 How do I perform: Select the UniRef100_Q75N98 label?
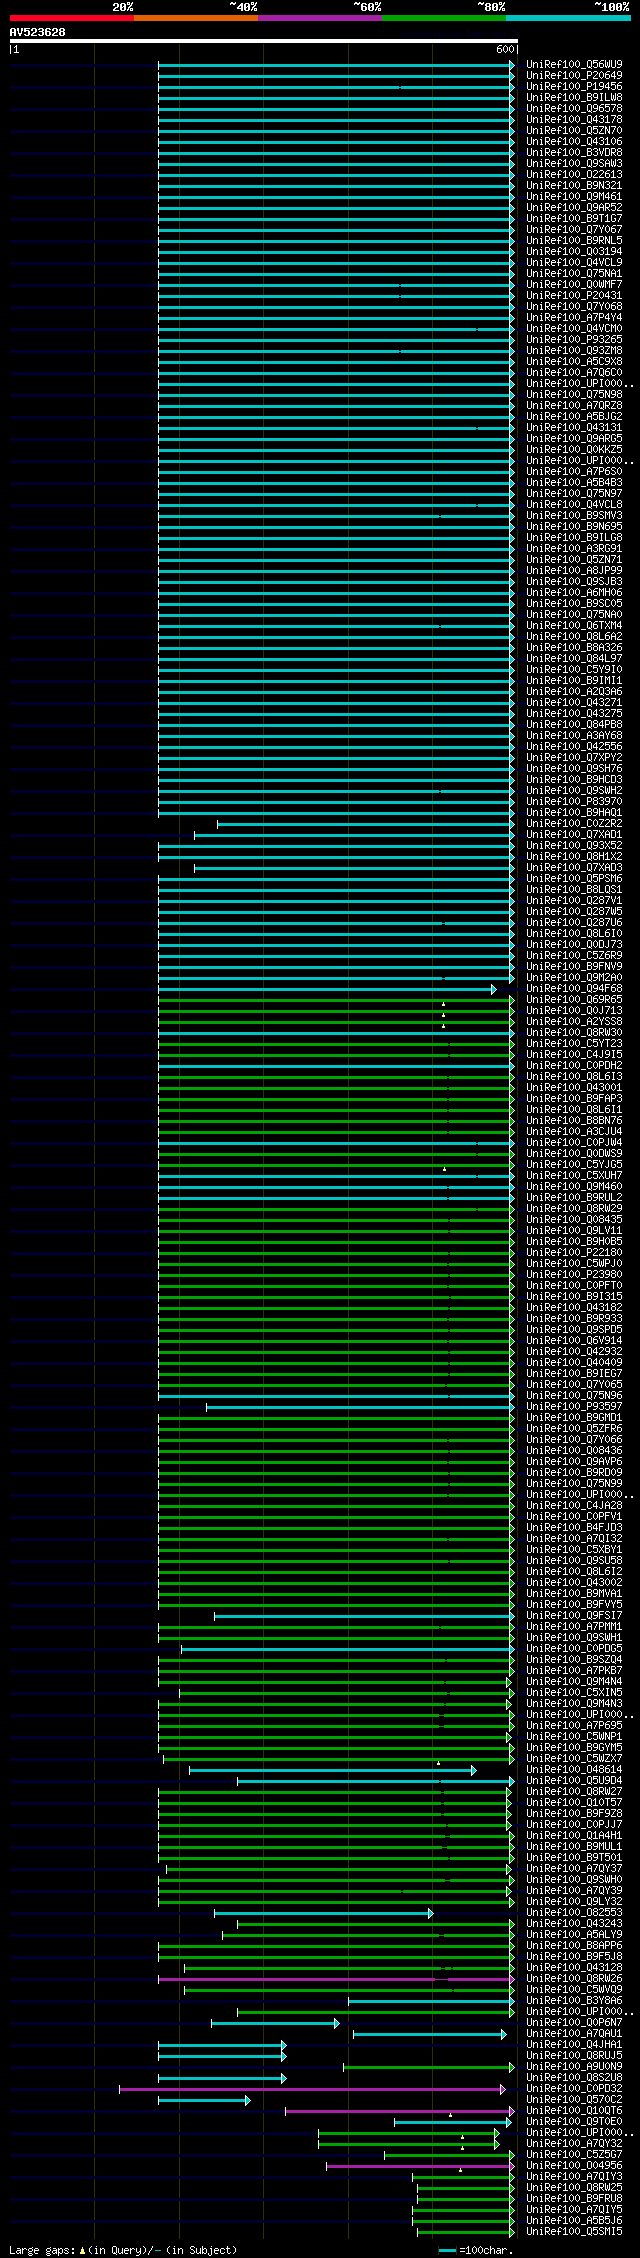[x=574, y=394]
